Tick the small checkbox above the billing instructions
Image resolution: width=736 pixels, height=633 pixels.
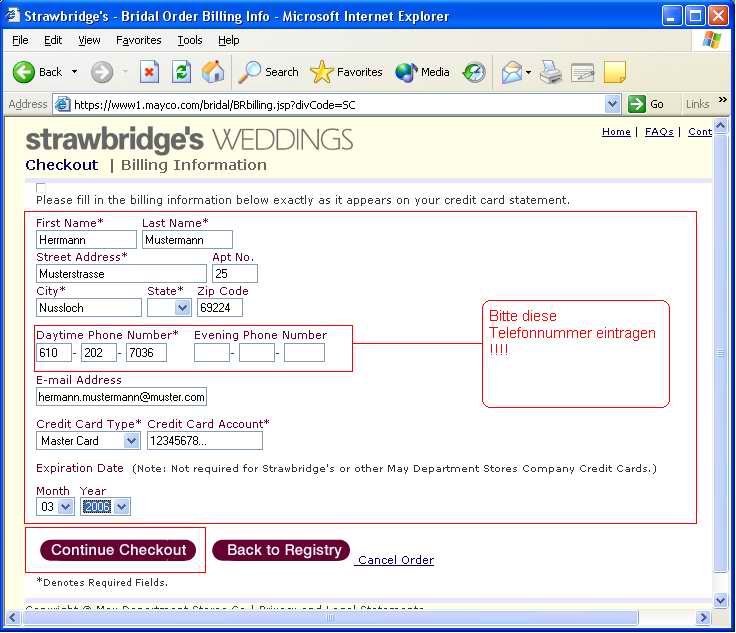pos(41,187)
